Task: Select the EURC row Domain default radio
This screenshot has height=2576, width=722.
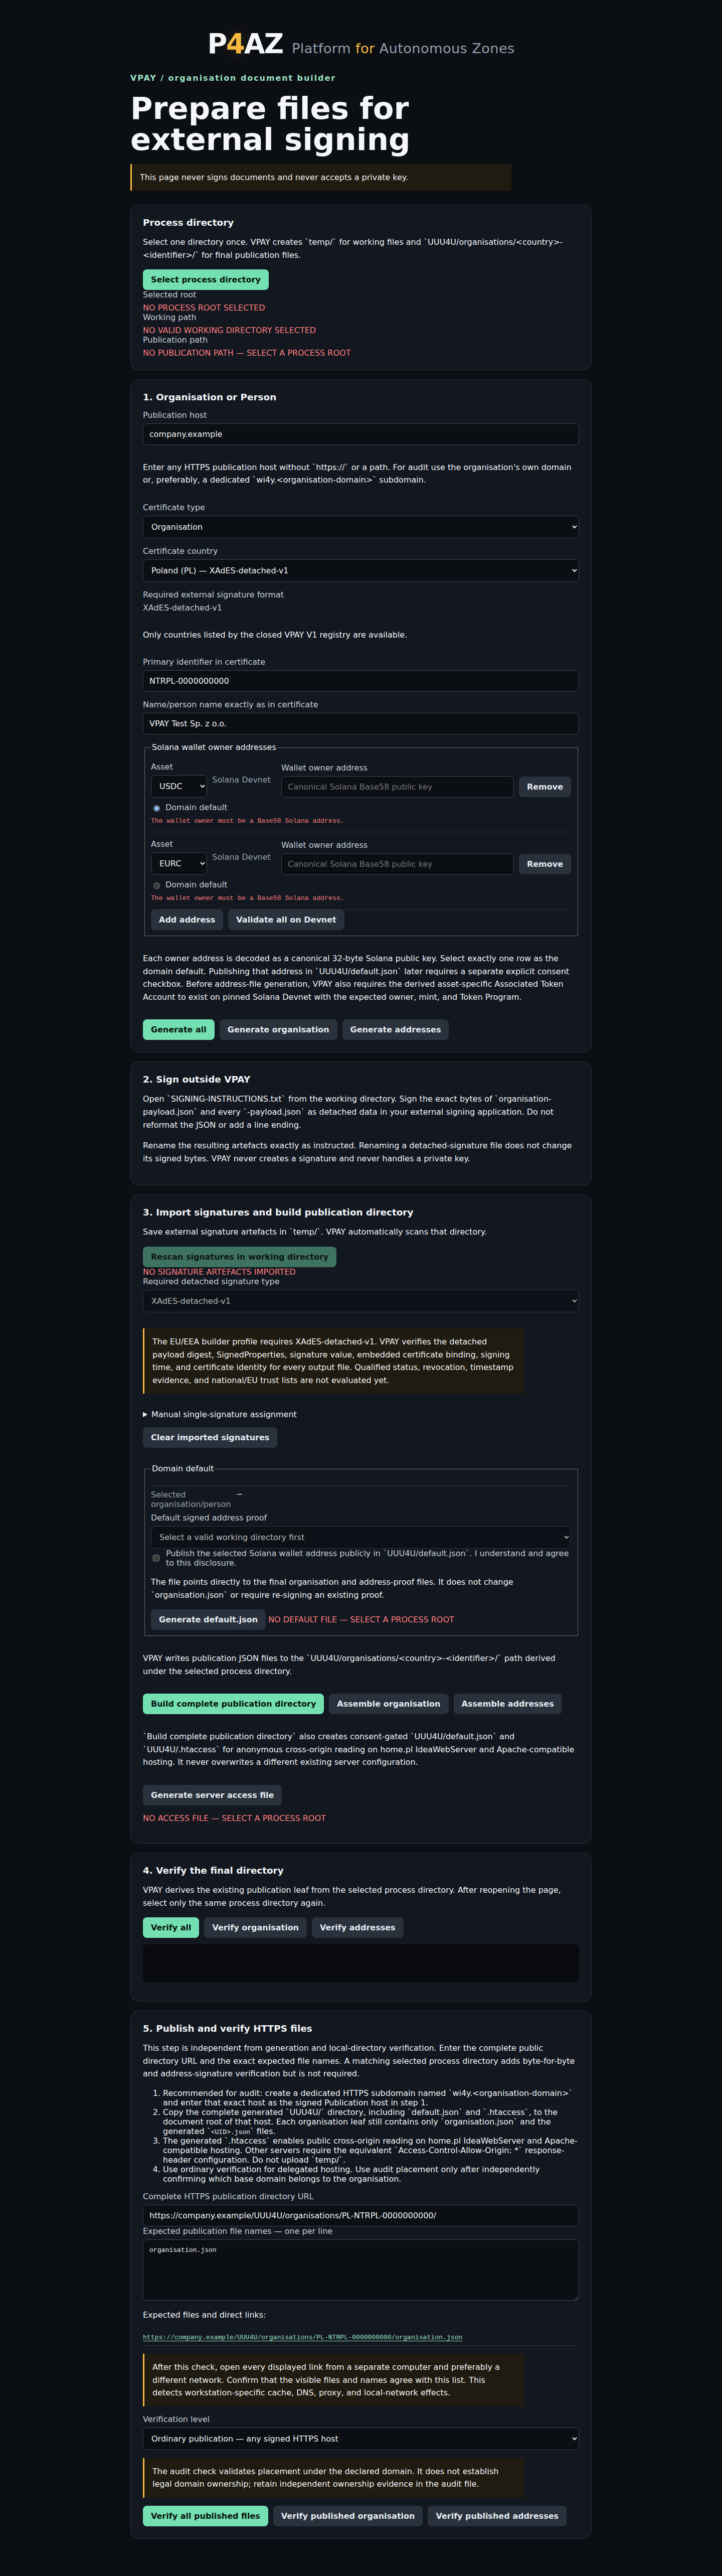Action: [156, 885]
